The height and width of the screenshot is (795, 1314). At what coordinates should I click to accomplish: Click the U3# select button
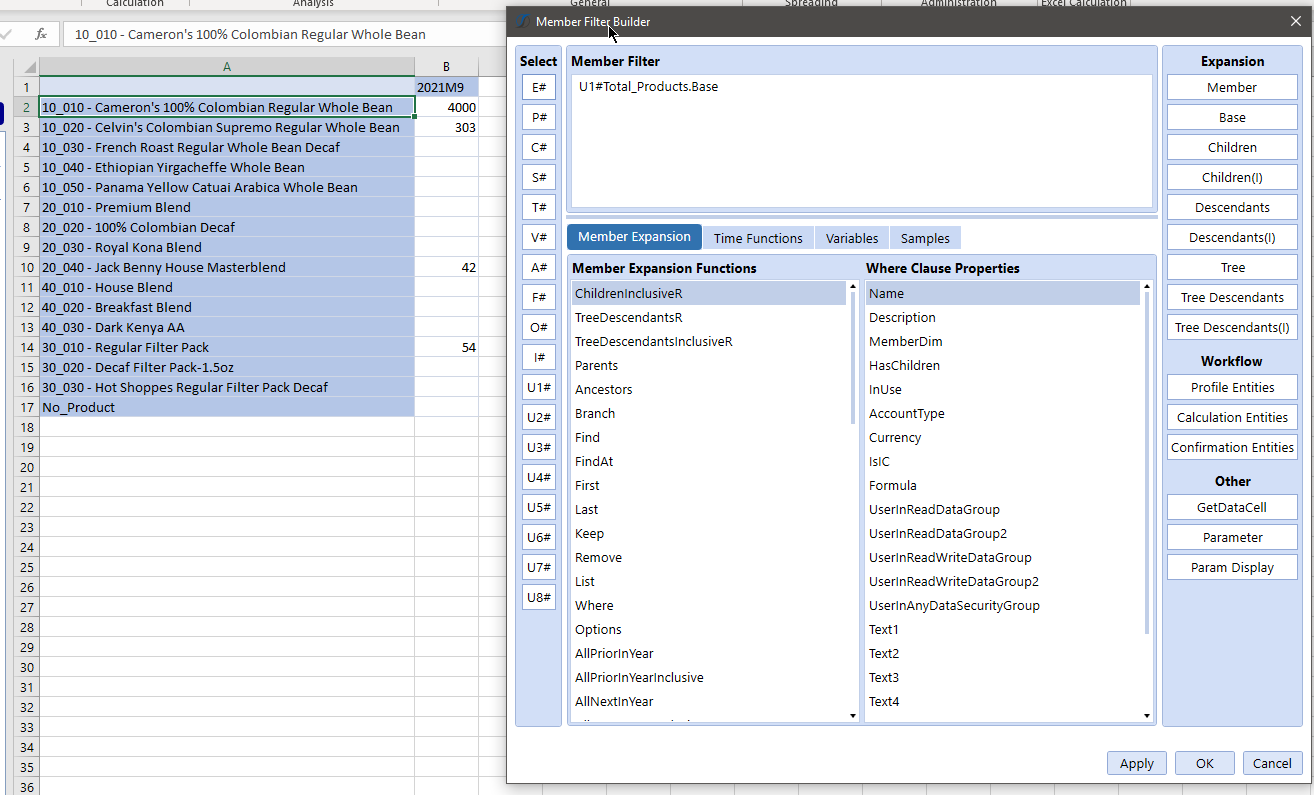click(x=539, y=447)
